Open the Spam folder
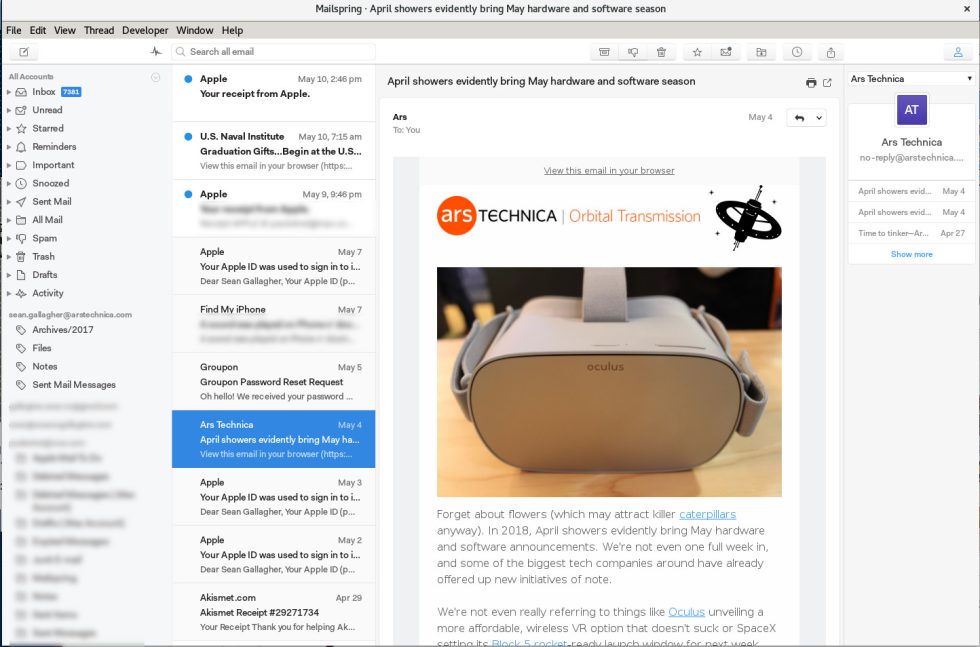This screenshot has width=980, height=647. click(x=44, y=238)
